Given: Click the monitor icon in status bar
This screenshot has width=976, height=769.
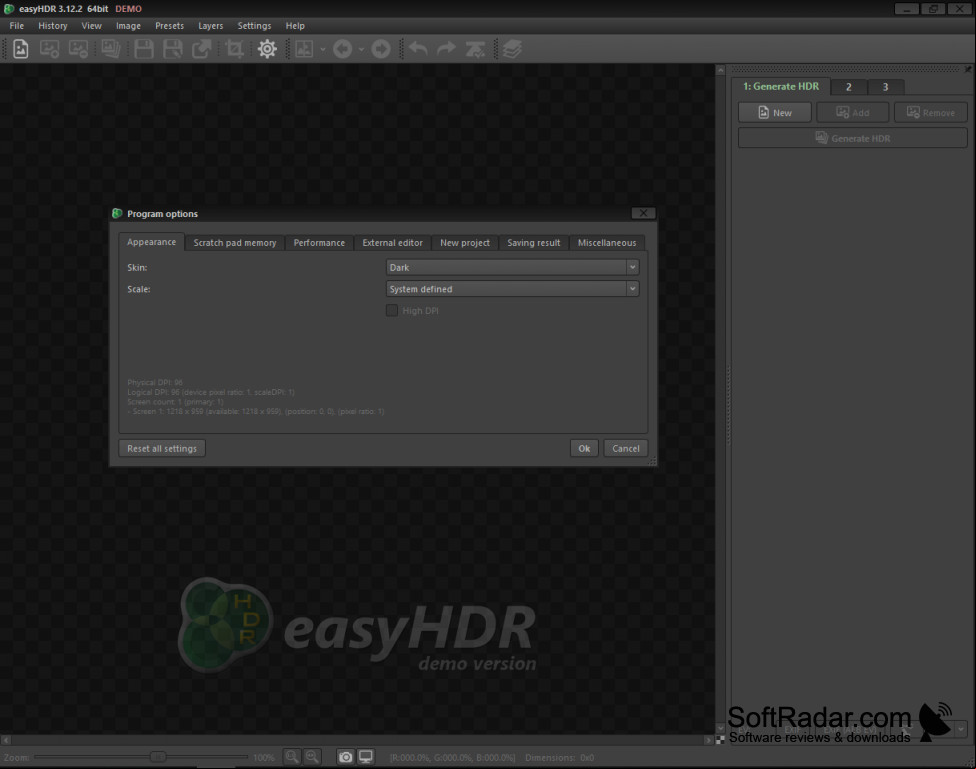Looking at the screenshot, I should point(366,757).
